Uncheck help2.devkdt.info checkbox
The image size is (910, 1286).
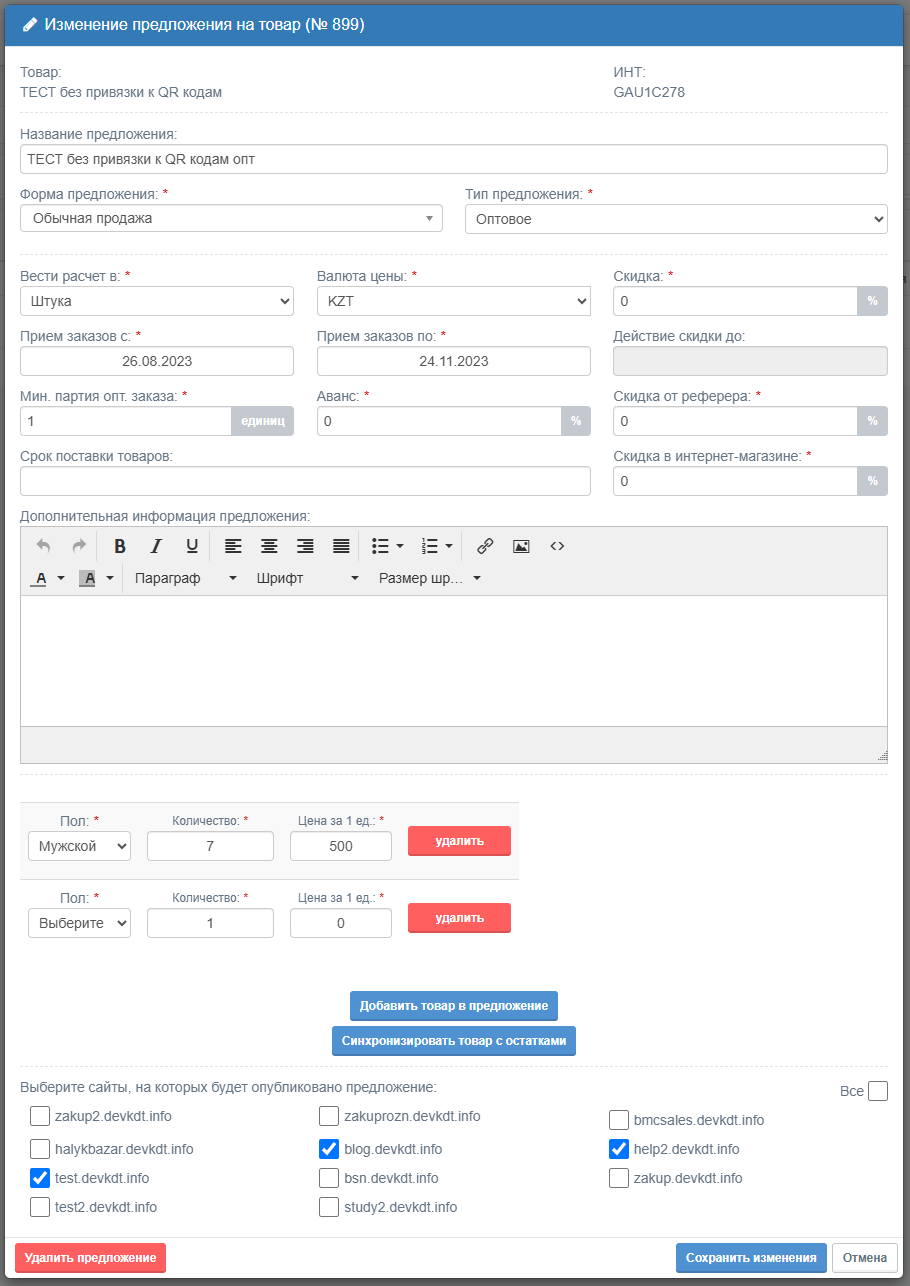click(619, 1149)
